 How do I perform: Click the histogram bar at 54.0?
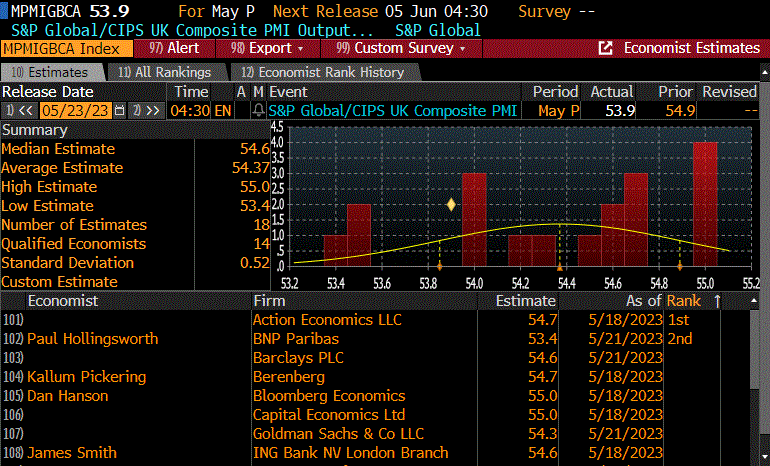474,219
